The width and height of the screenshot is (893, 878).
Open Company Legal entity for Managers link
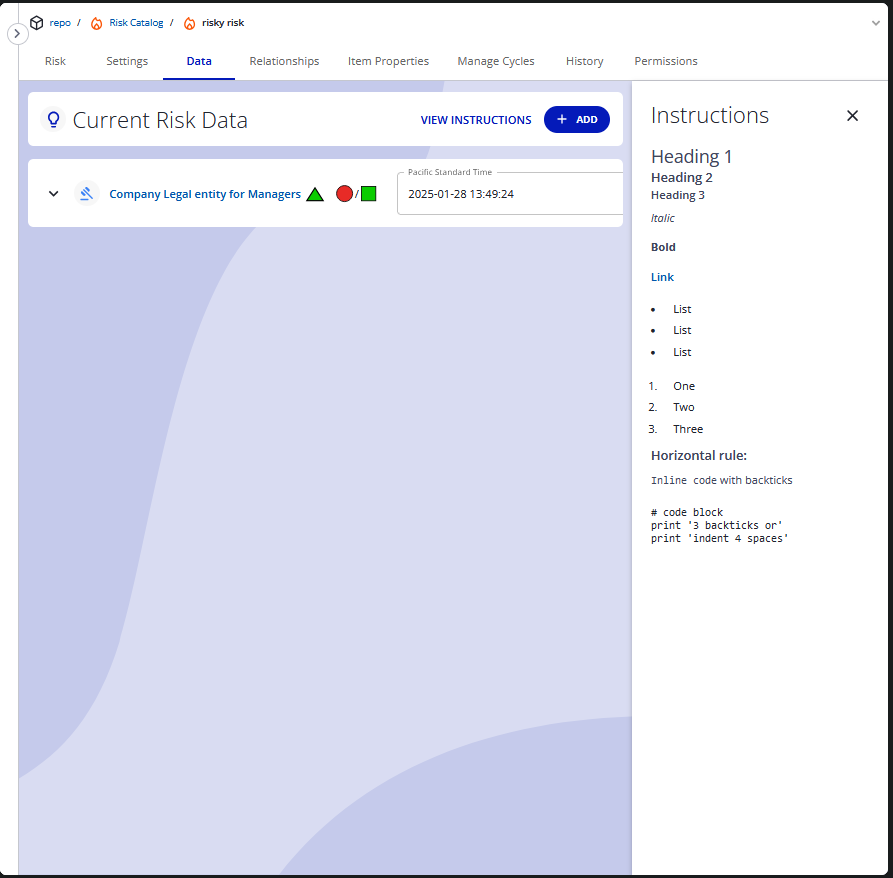[205, 194]
